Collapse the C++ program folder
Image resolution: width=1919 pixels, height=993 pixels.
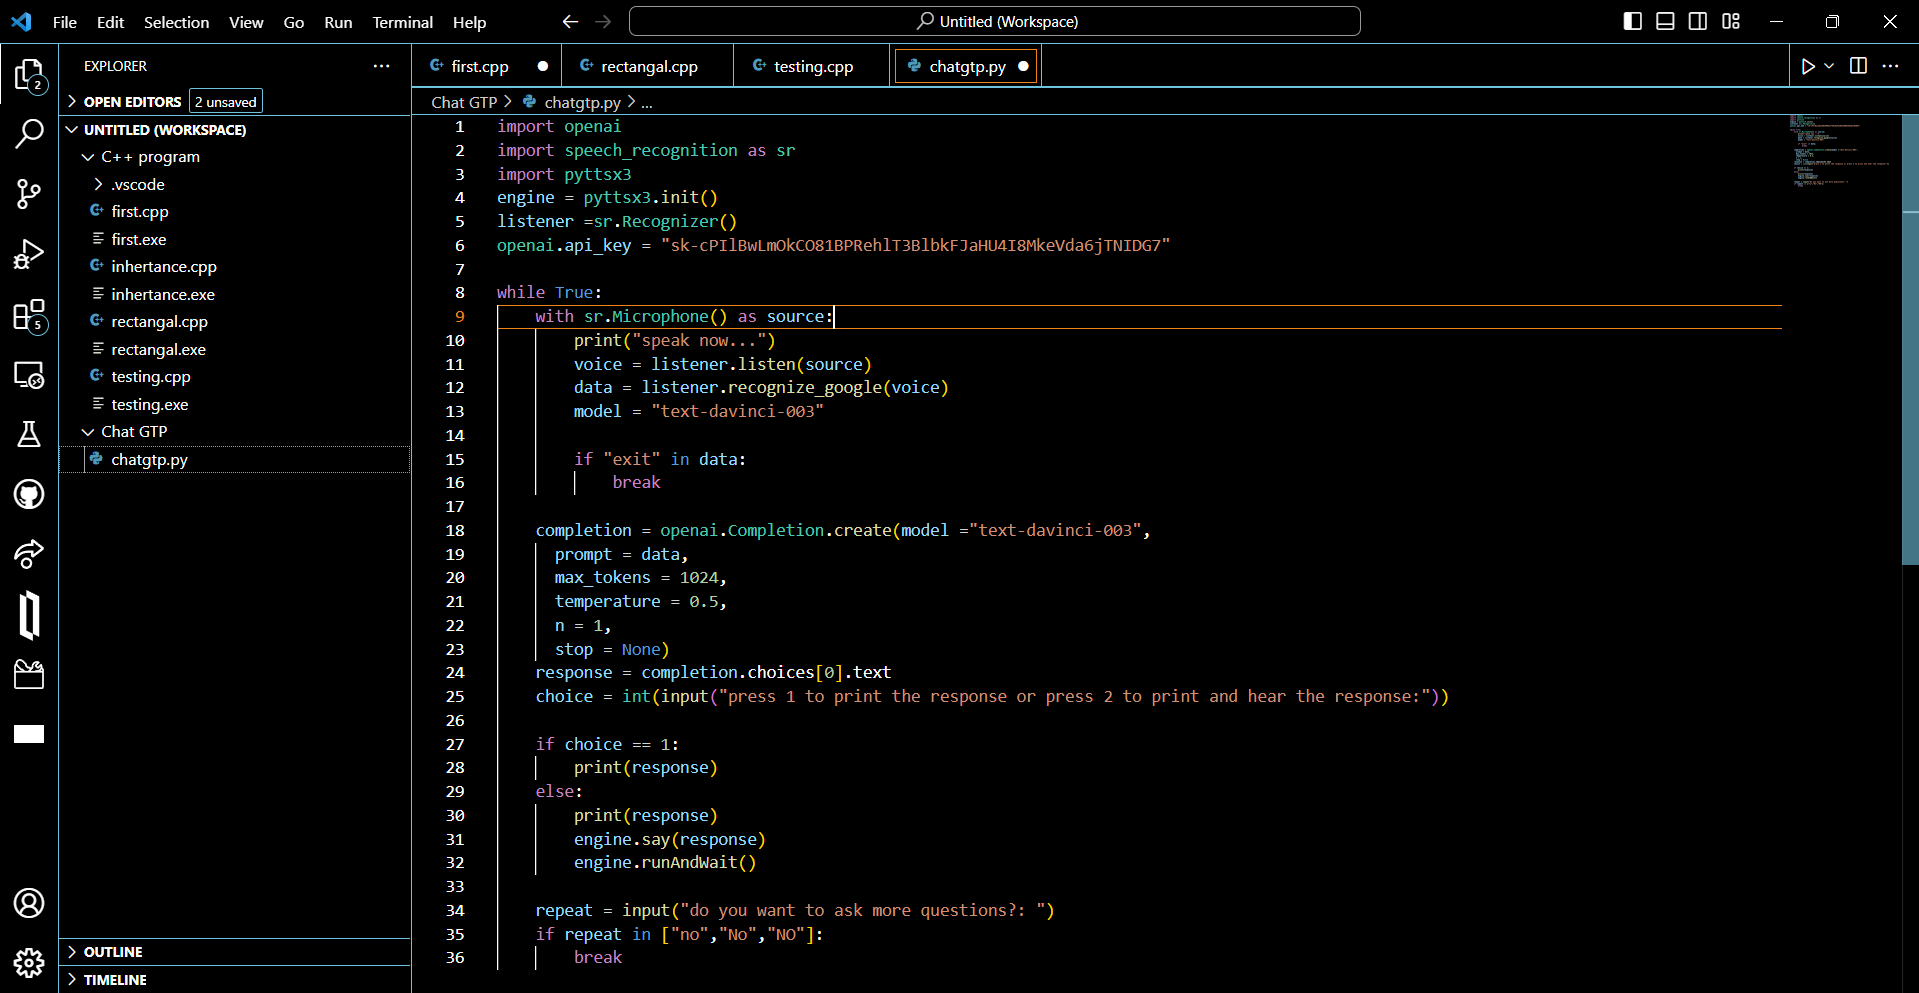90,157
